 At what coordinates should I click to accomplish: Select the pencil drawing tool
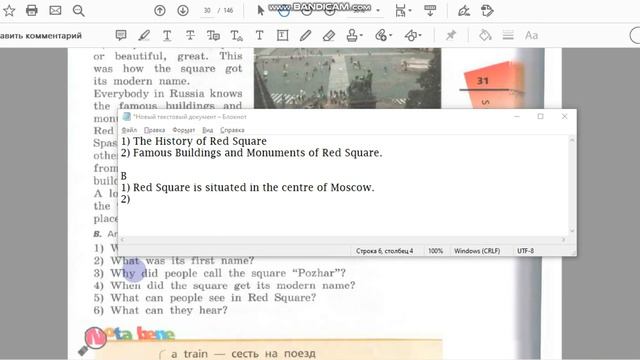point(305,36)
